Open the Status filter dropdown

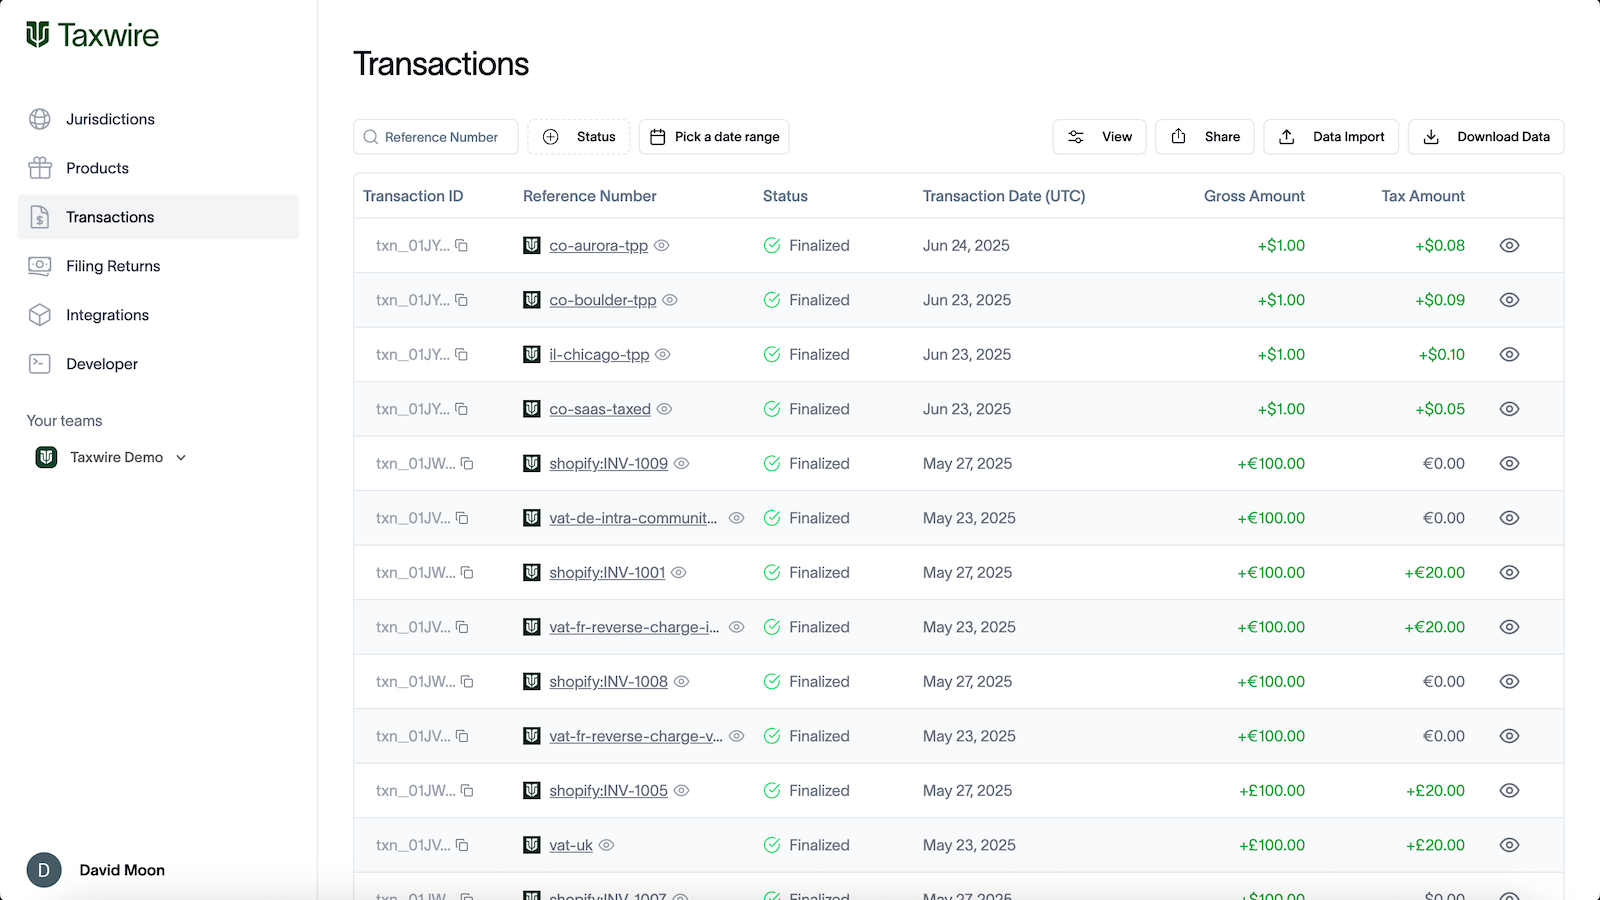pyautogui.click(x=579, y=137)
